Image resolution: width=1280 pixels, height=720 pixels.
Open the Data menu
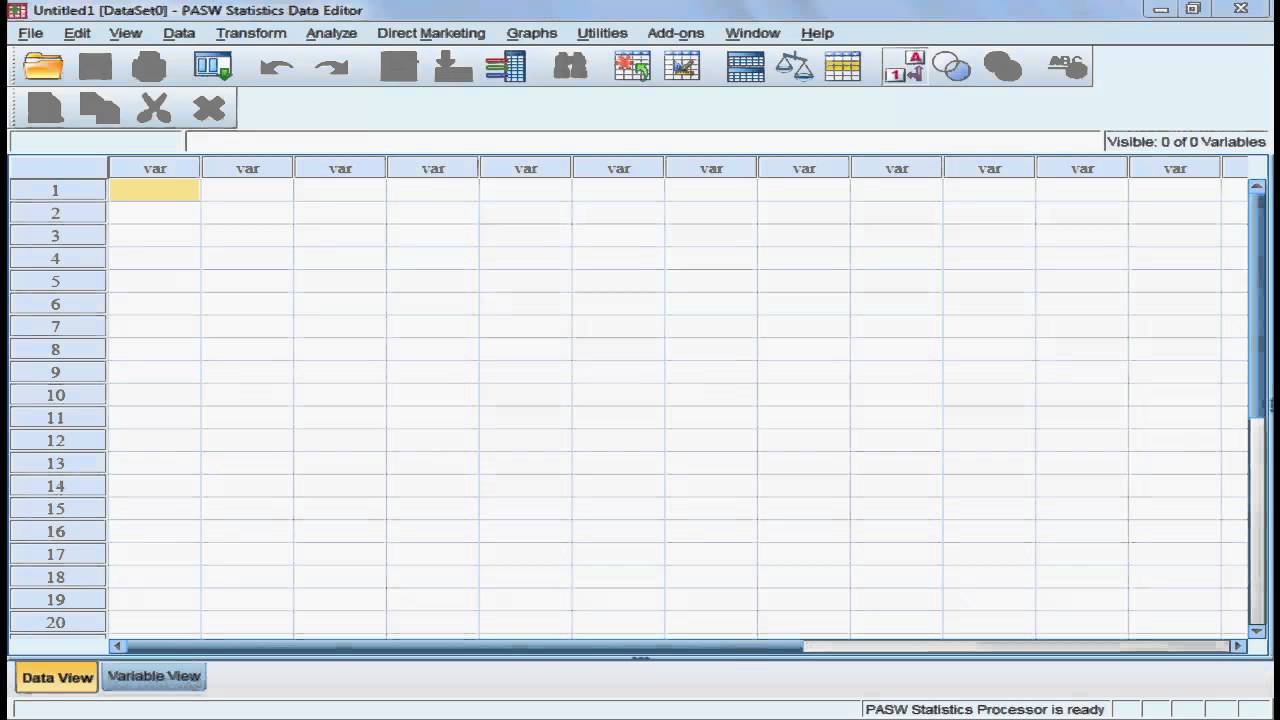pos(179,33)
